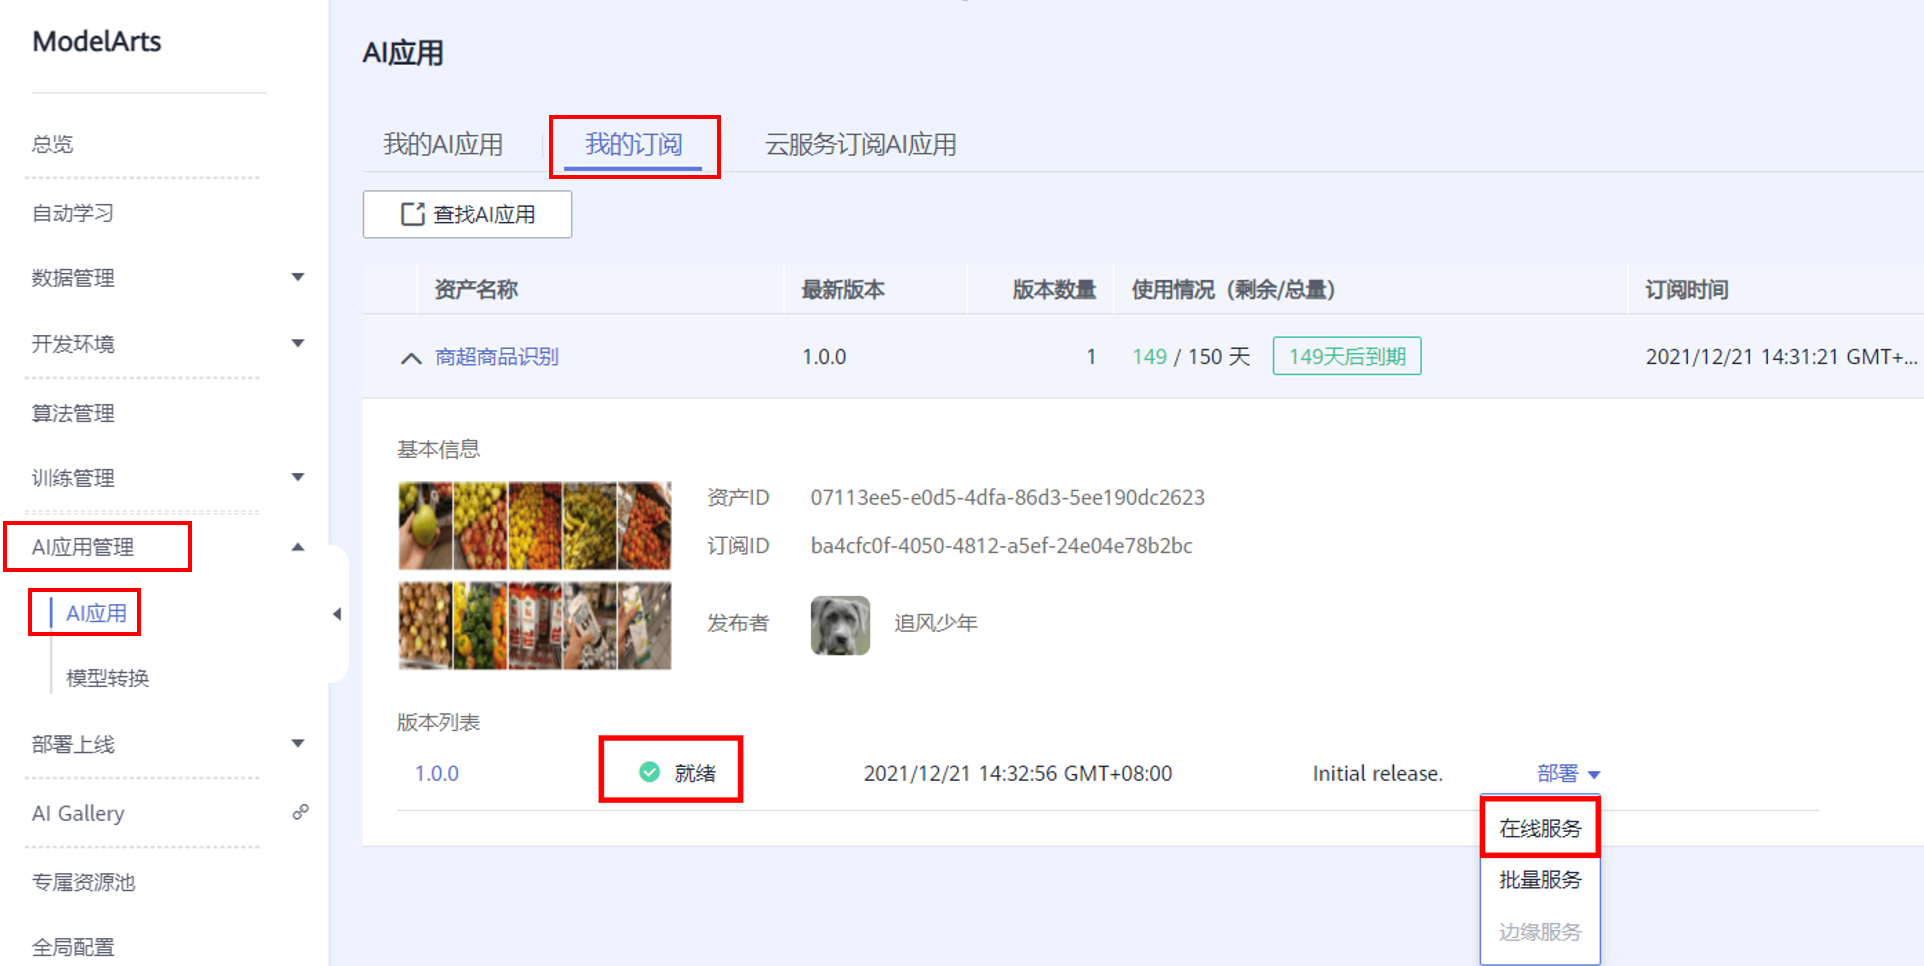Open the 商超商品识别 asset link
This screenshot has width=1924, height=966.
click(497, 357)
